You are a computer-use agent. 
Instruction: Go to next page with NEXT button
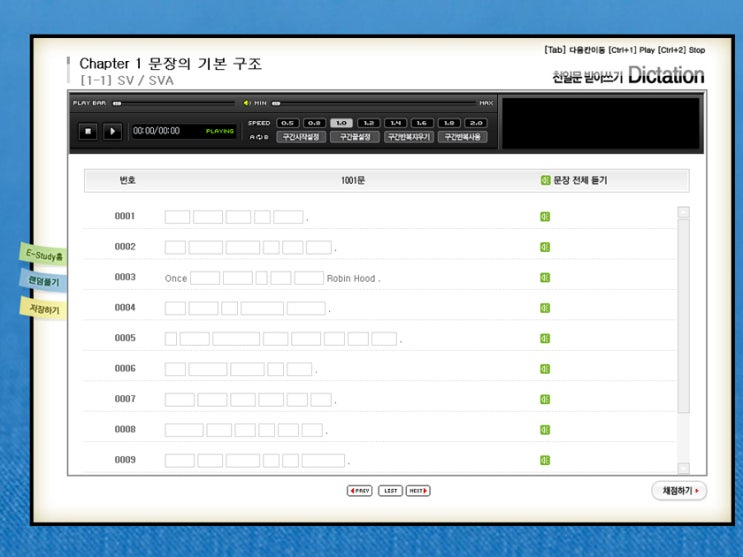(x=418, y=491)
